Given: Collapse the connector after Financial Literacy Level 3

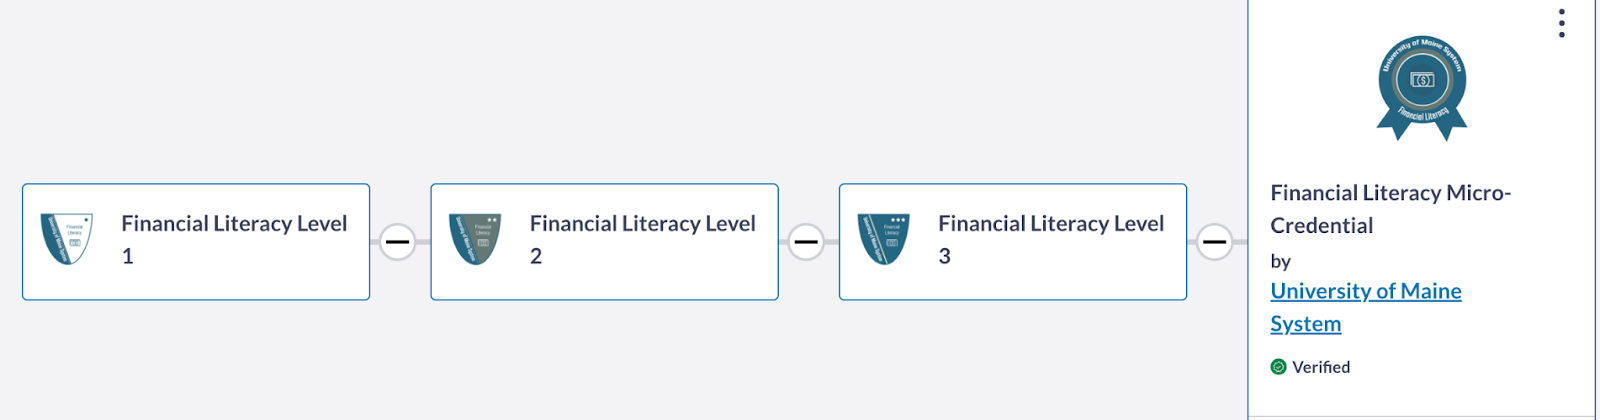Looking at the screenshot, I should click(x=1215, y=241).
